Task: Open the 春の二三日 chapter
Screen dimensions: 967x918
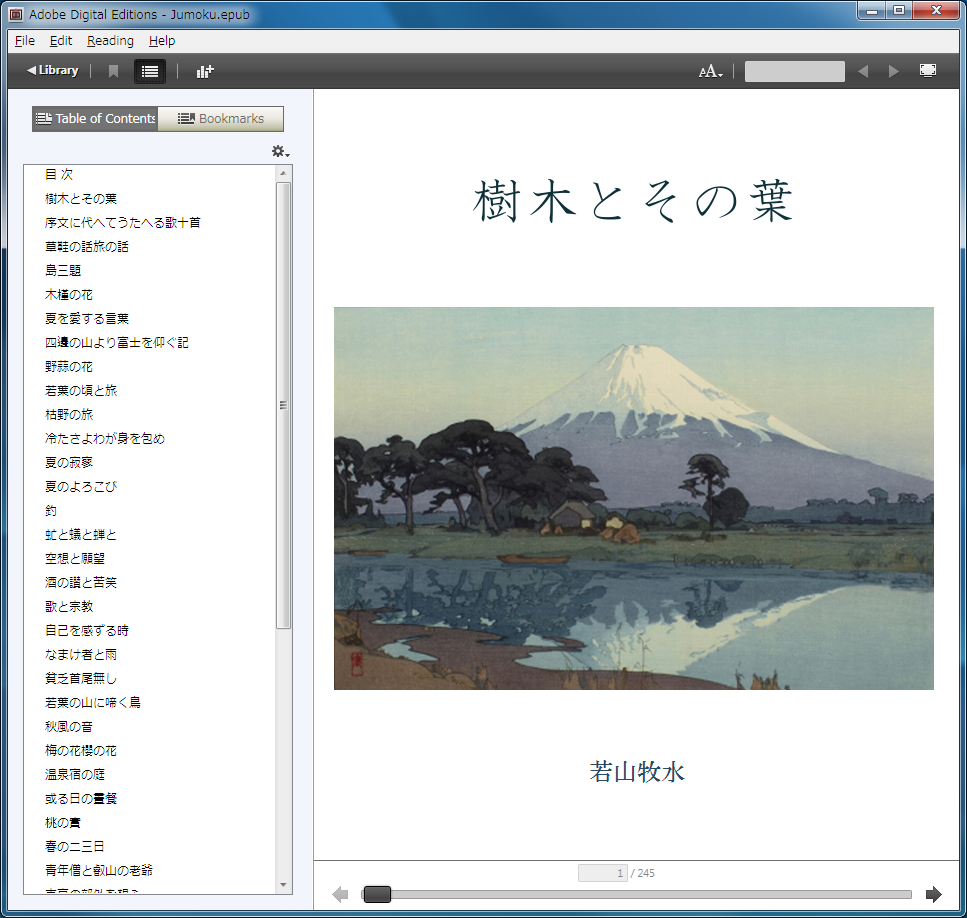Action: click(75, 848)
